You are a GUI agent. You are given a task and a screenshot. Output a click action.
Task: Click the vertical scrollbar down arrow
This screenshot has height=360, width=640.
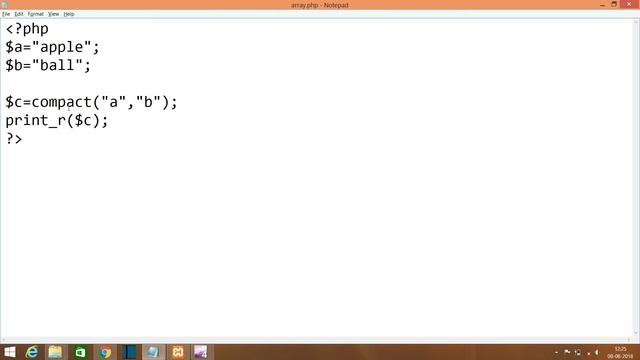(x=636, y=333)
